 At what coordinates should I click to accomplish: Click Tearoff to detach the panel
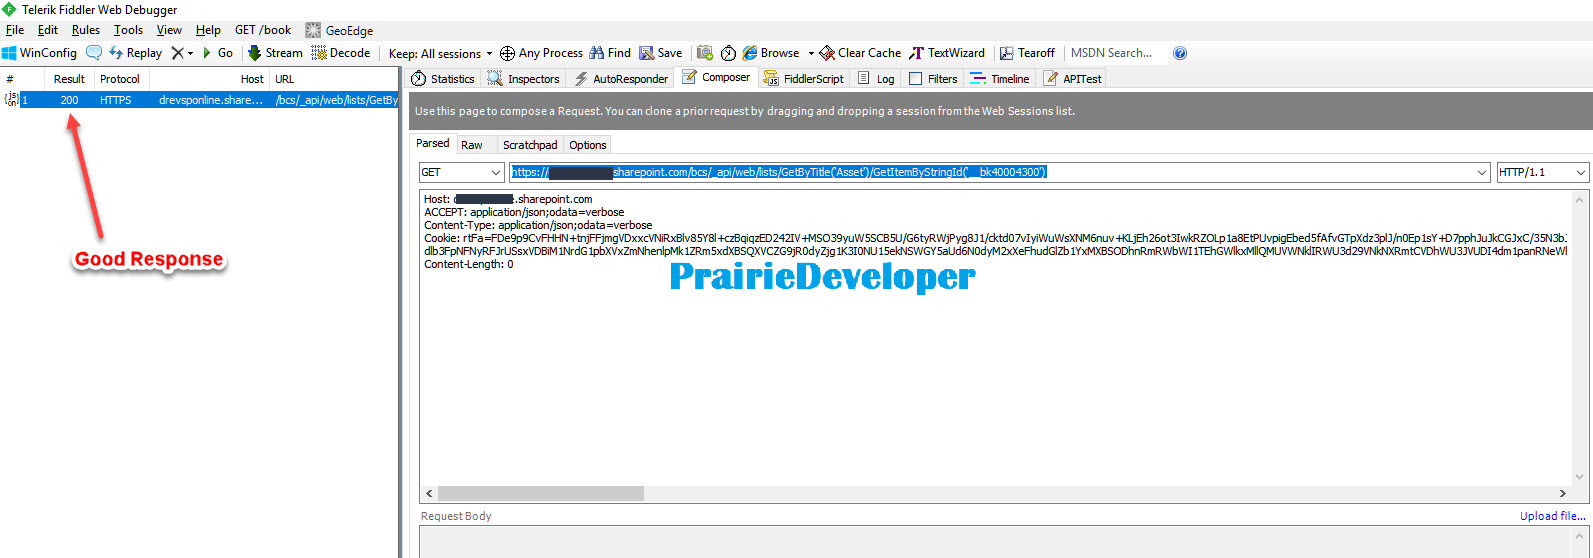(x=1027, y=53)
